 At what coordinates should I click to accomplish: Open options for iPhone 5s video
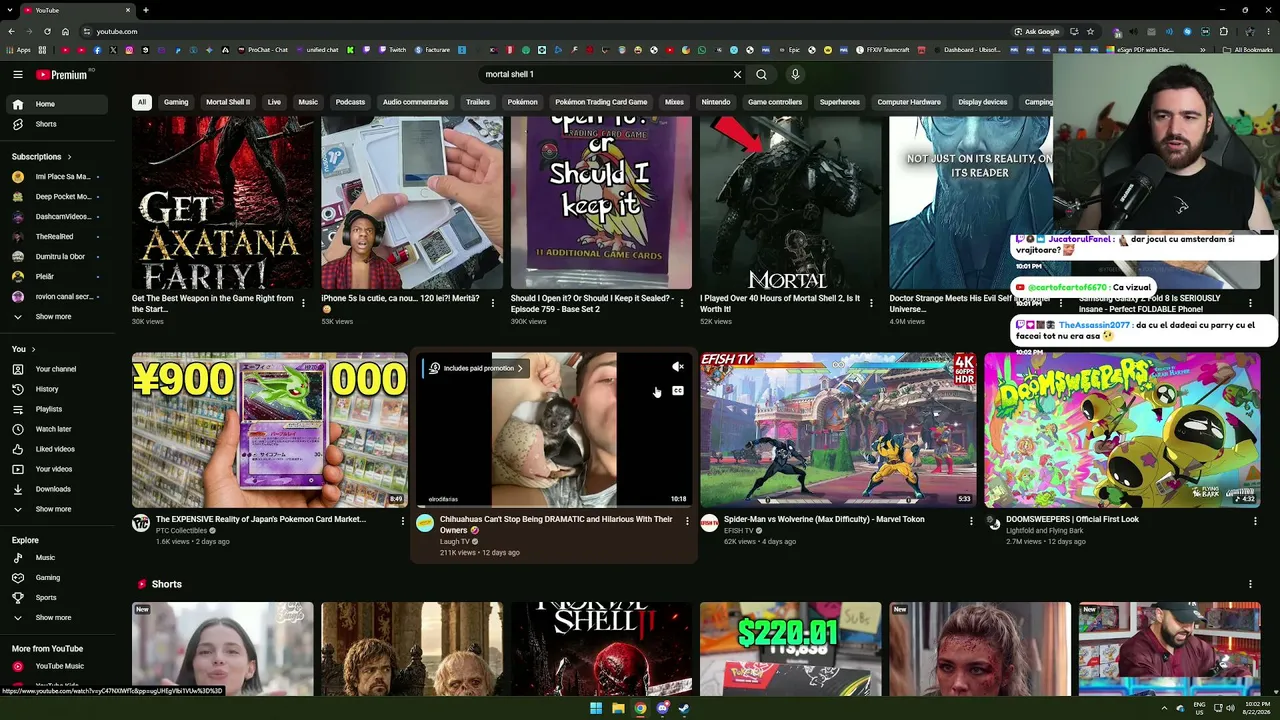pyautogui.click(x=492, y=303)
